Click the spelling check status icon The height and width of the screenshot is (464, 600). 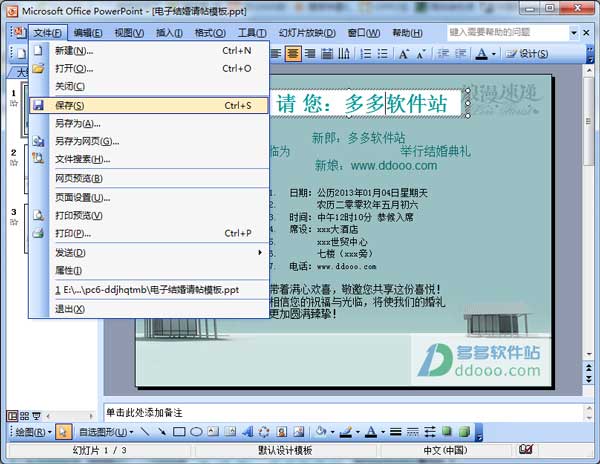click(x=525, y=449)
